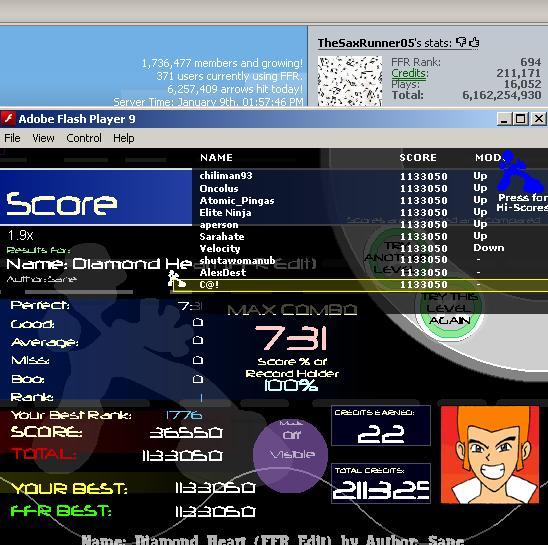The width and height of the screenshot is (548, 545).
Task: Click the Credits link in stats
Action: coord(409,73)
